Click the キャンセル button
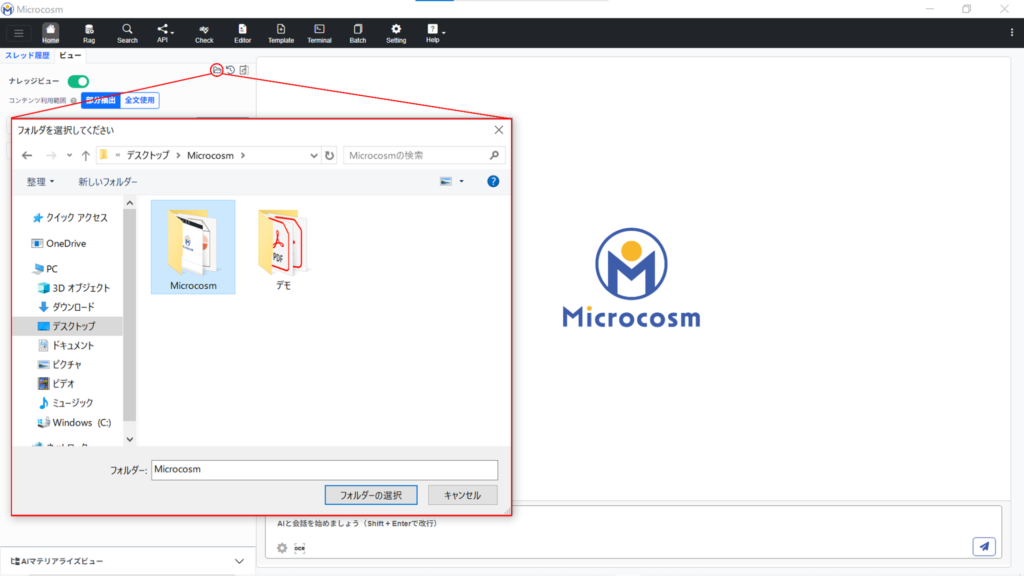This screenshot has height=576, width=1024. click(x=462, y=495)
